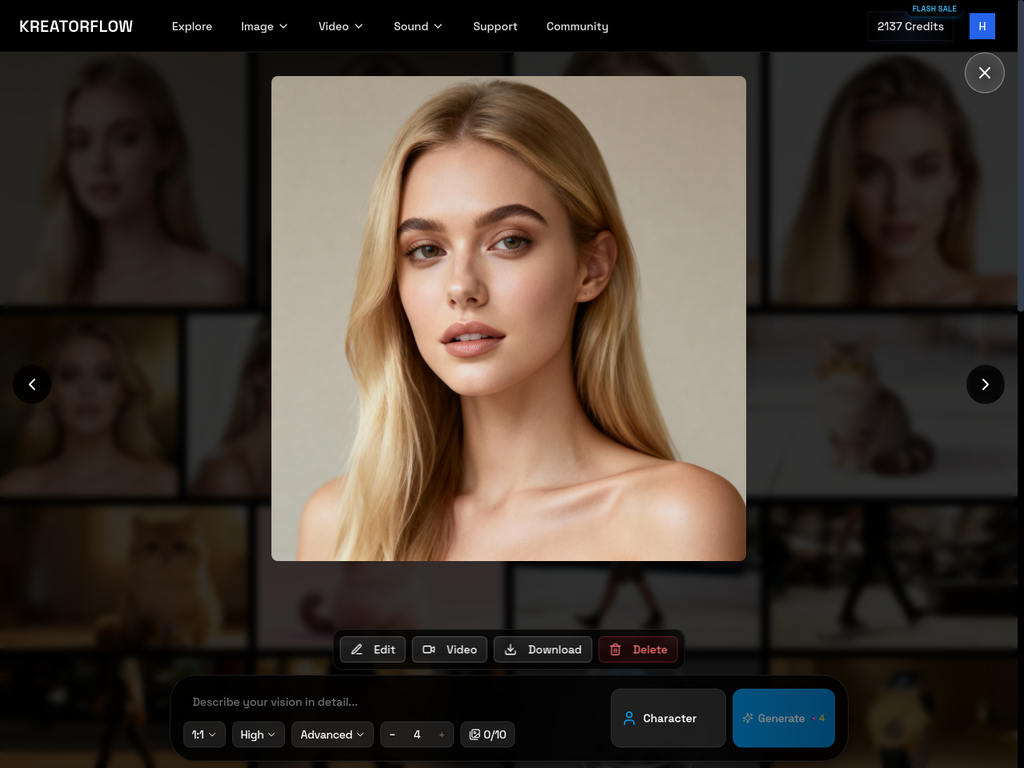Check the 2137 Credits balance
Screen dimensions: 1024x768
point(908,27)
